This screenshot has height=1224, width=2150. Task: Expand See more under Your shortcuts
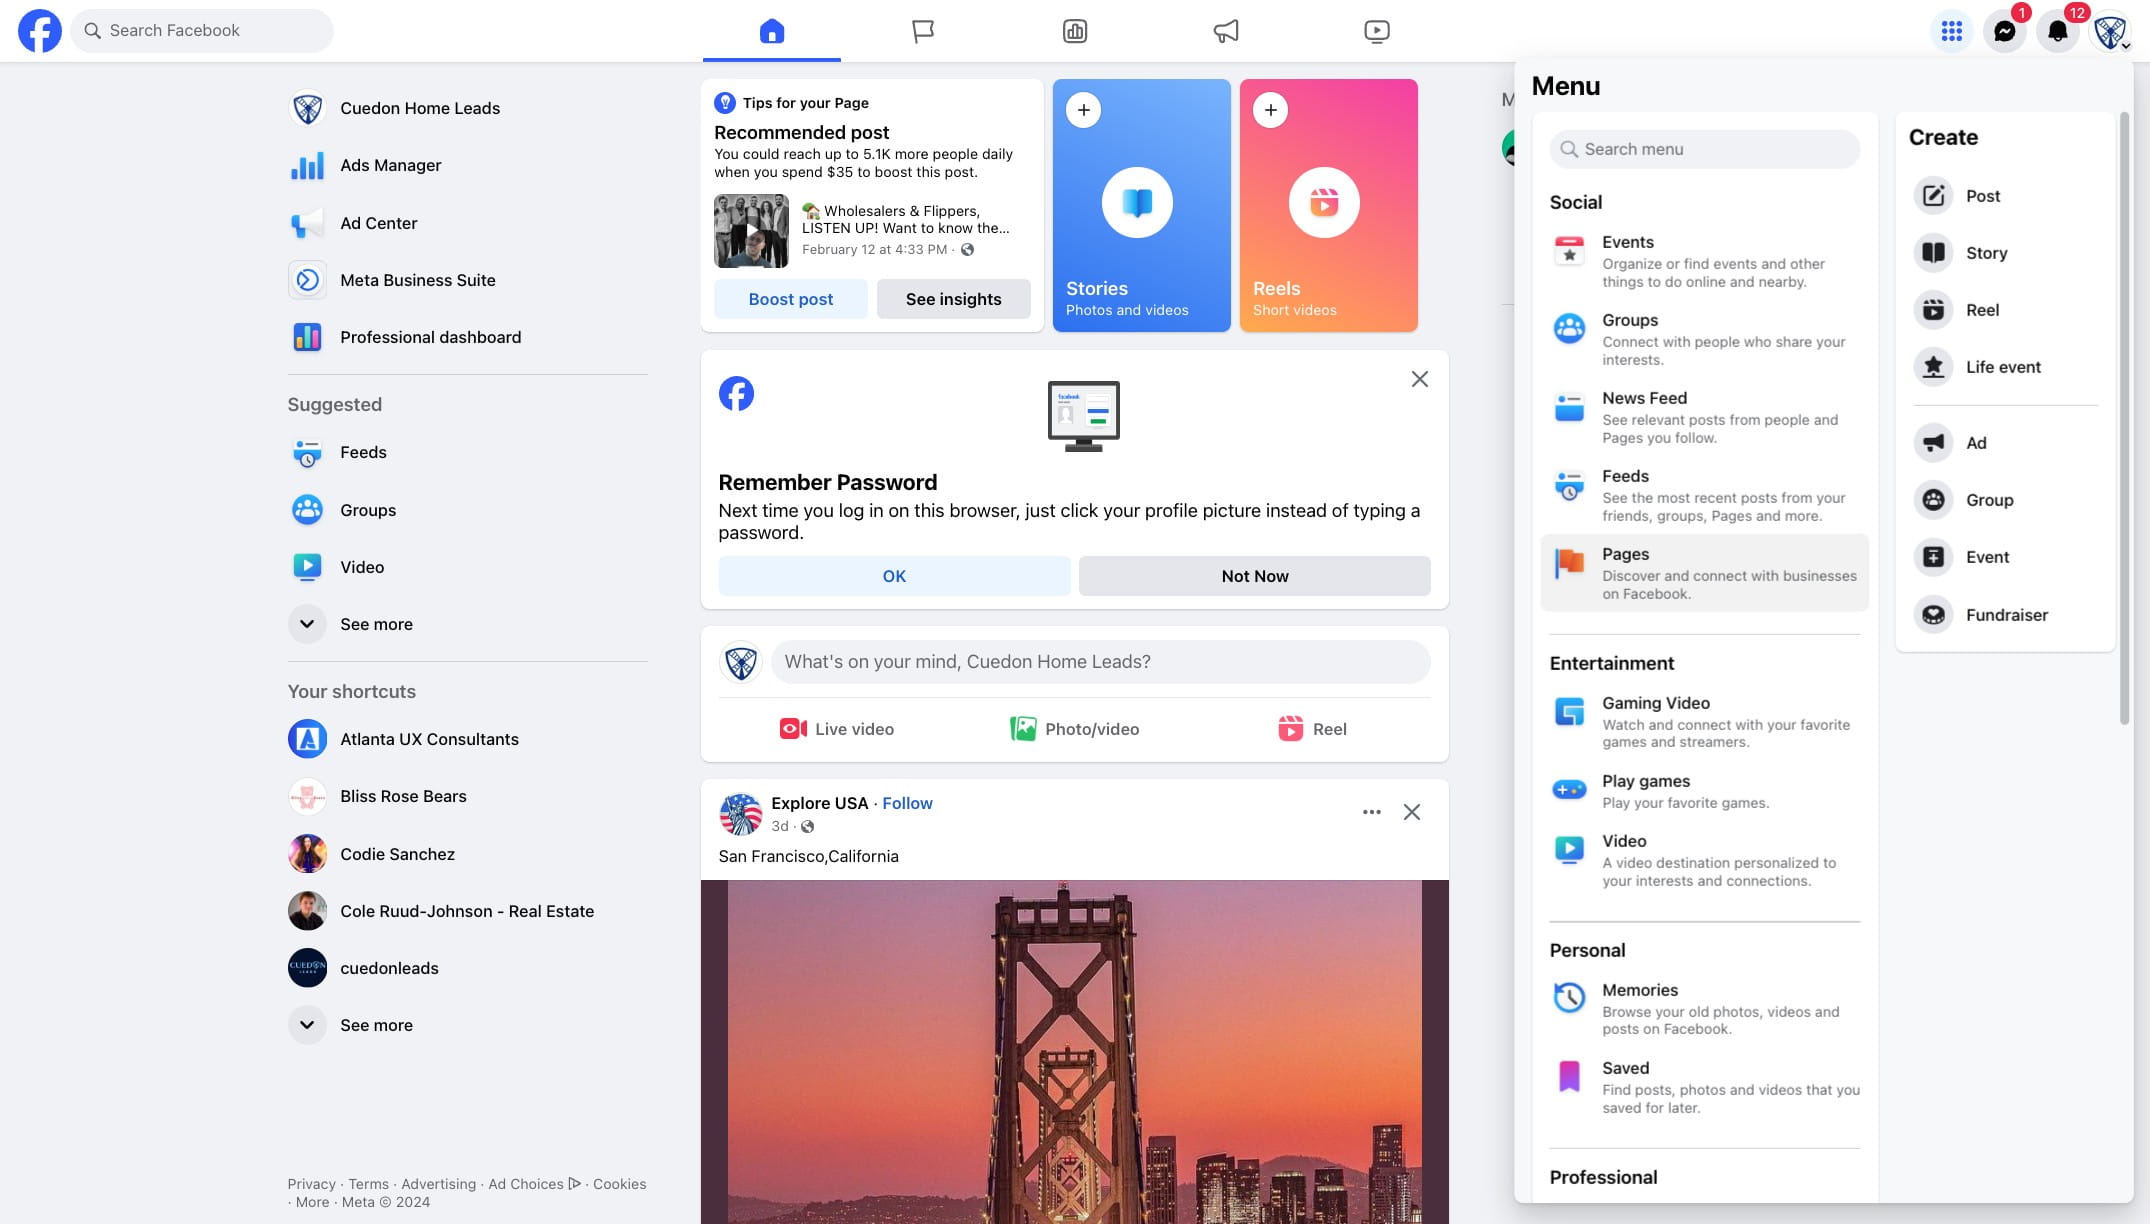click(x=467, y=1025)
